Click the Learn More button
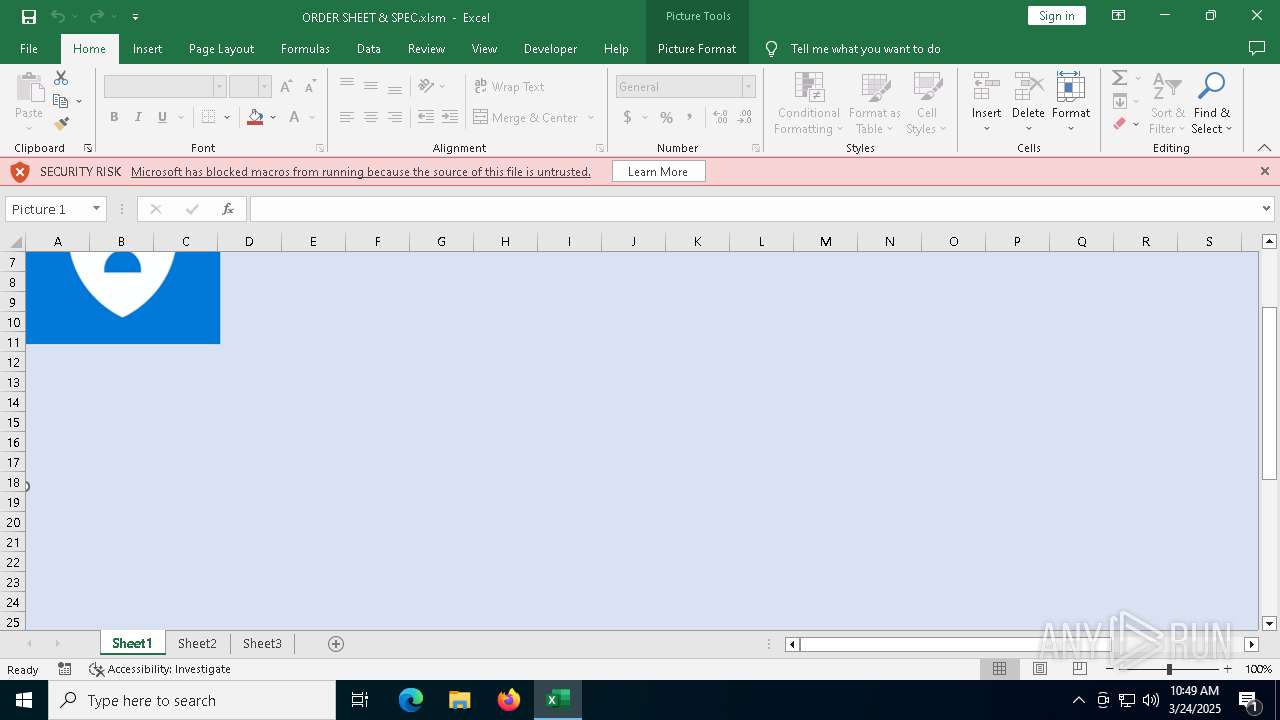The height and width of the screenshot is (720, 1280). pyautogui.click(x=658, y=172)
